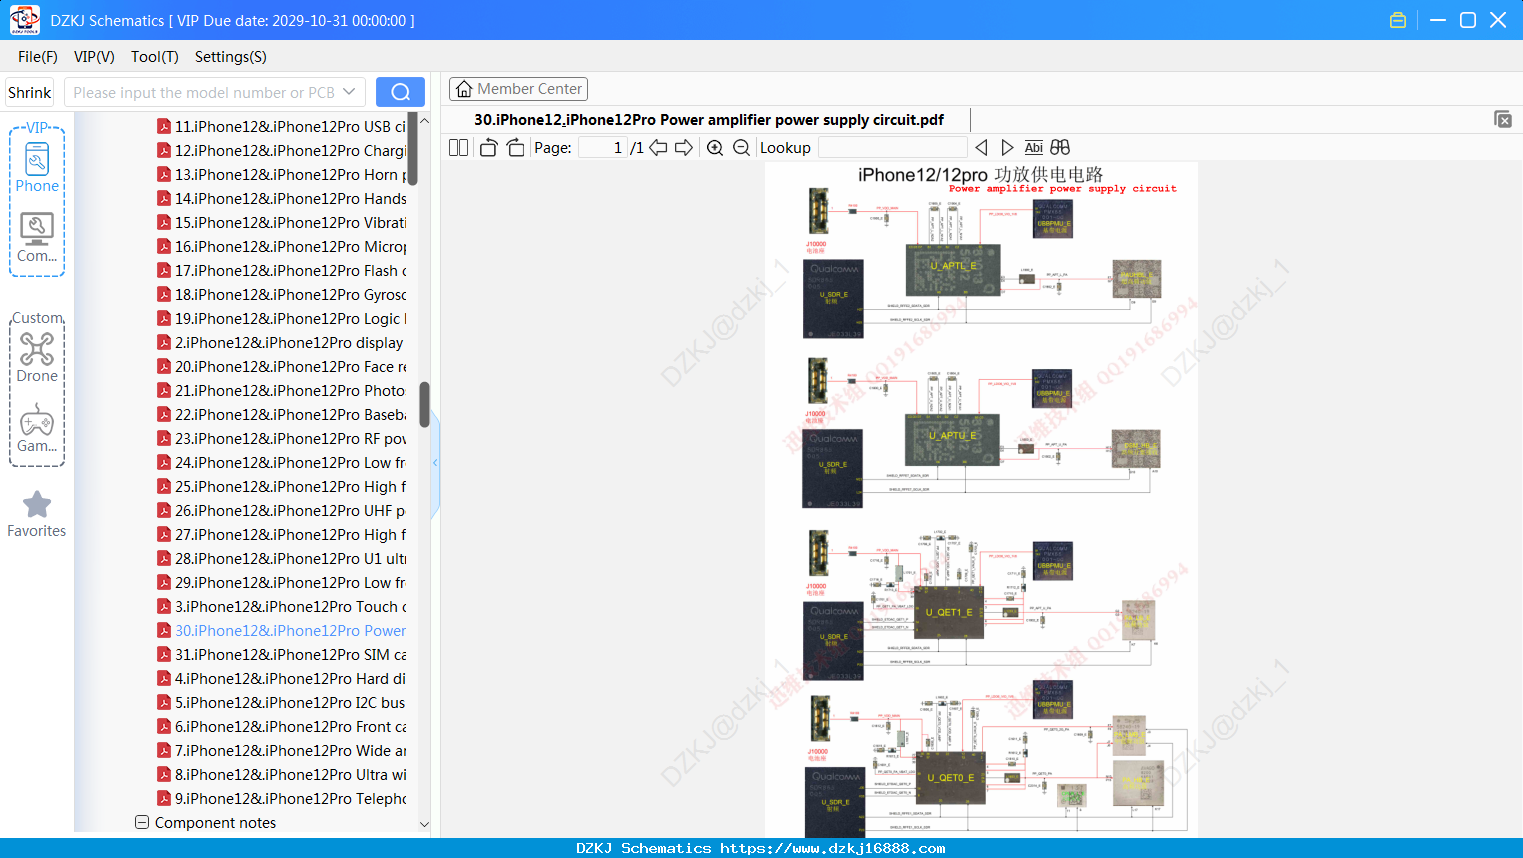This screenshot has height=858, width=1523.
Task: Open the Drone category
Action: tap(37, 357)
